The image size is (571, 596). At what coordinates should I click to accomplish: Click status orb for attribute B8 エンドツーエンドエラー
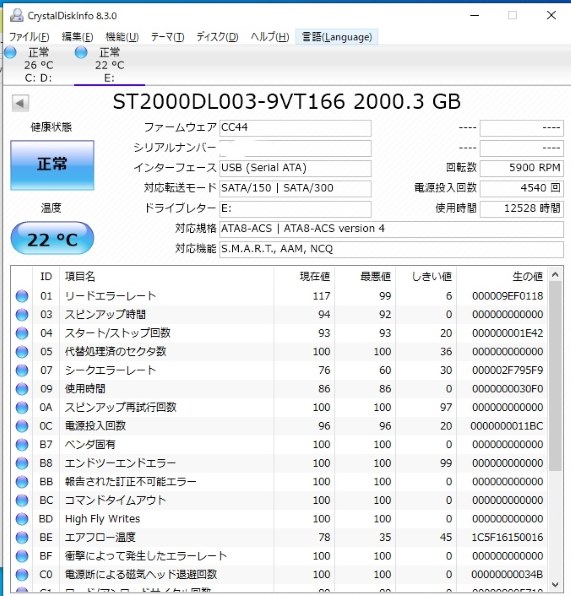click(22, 463)
